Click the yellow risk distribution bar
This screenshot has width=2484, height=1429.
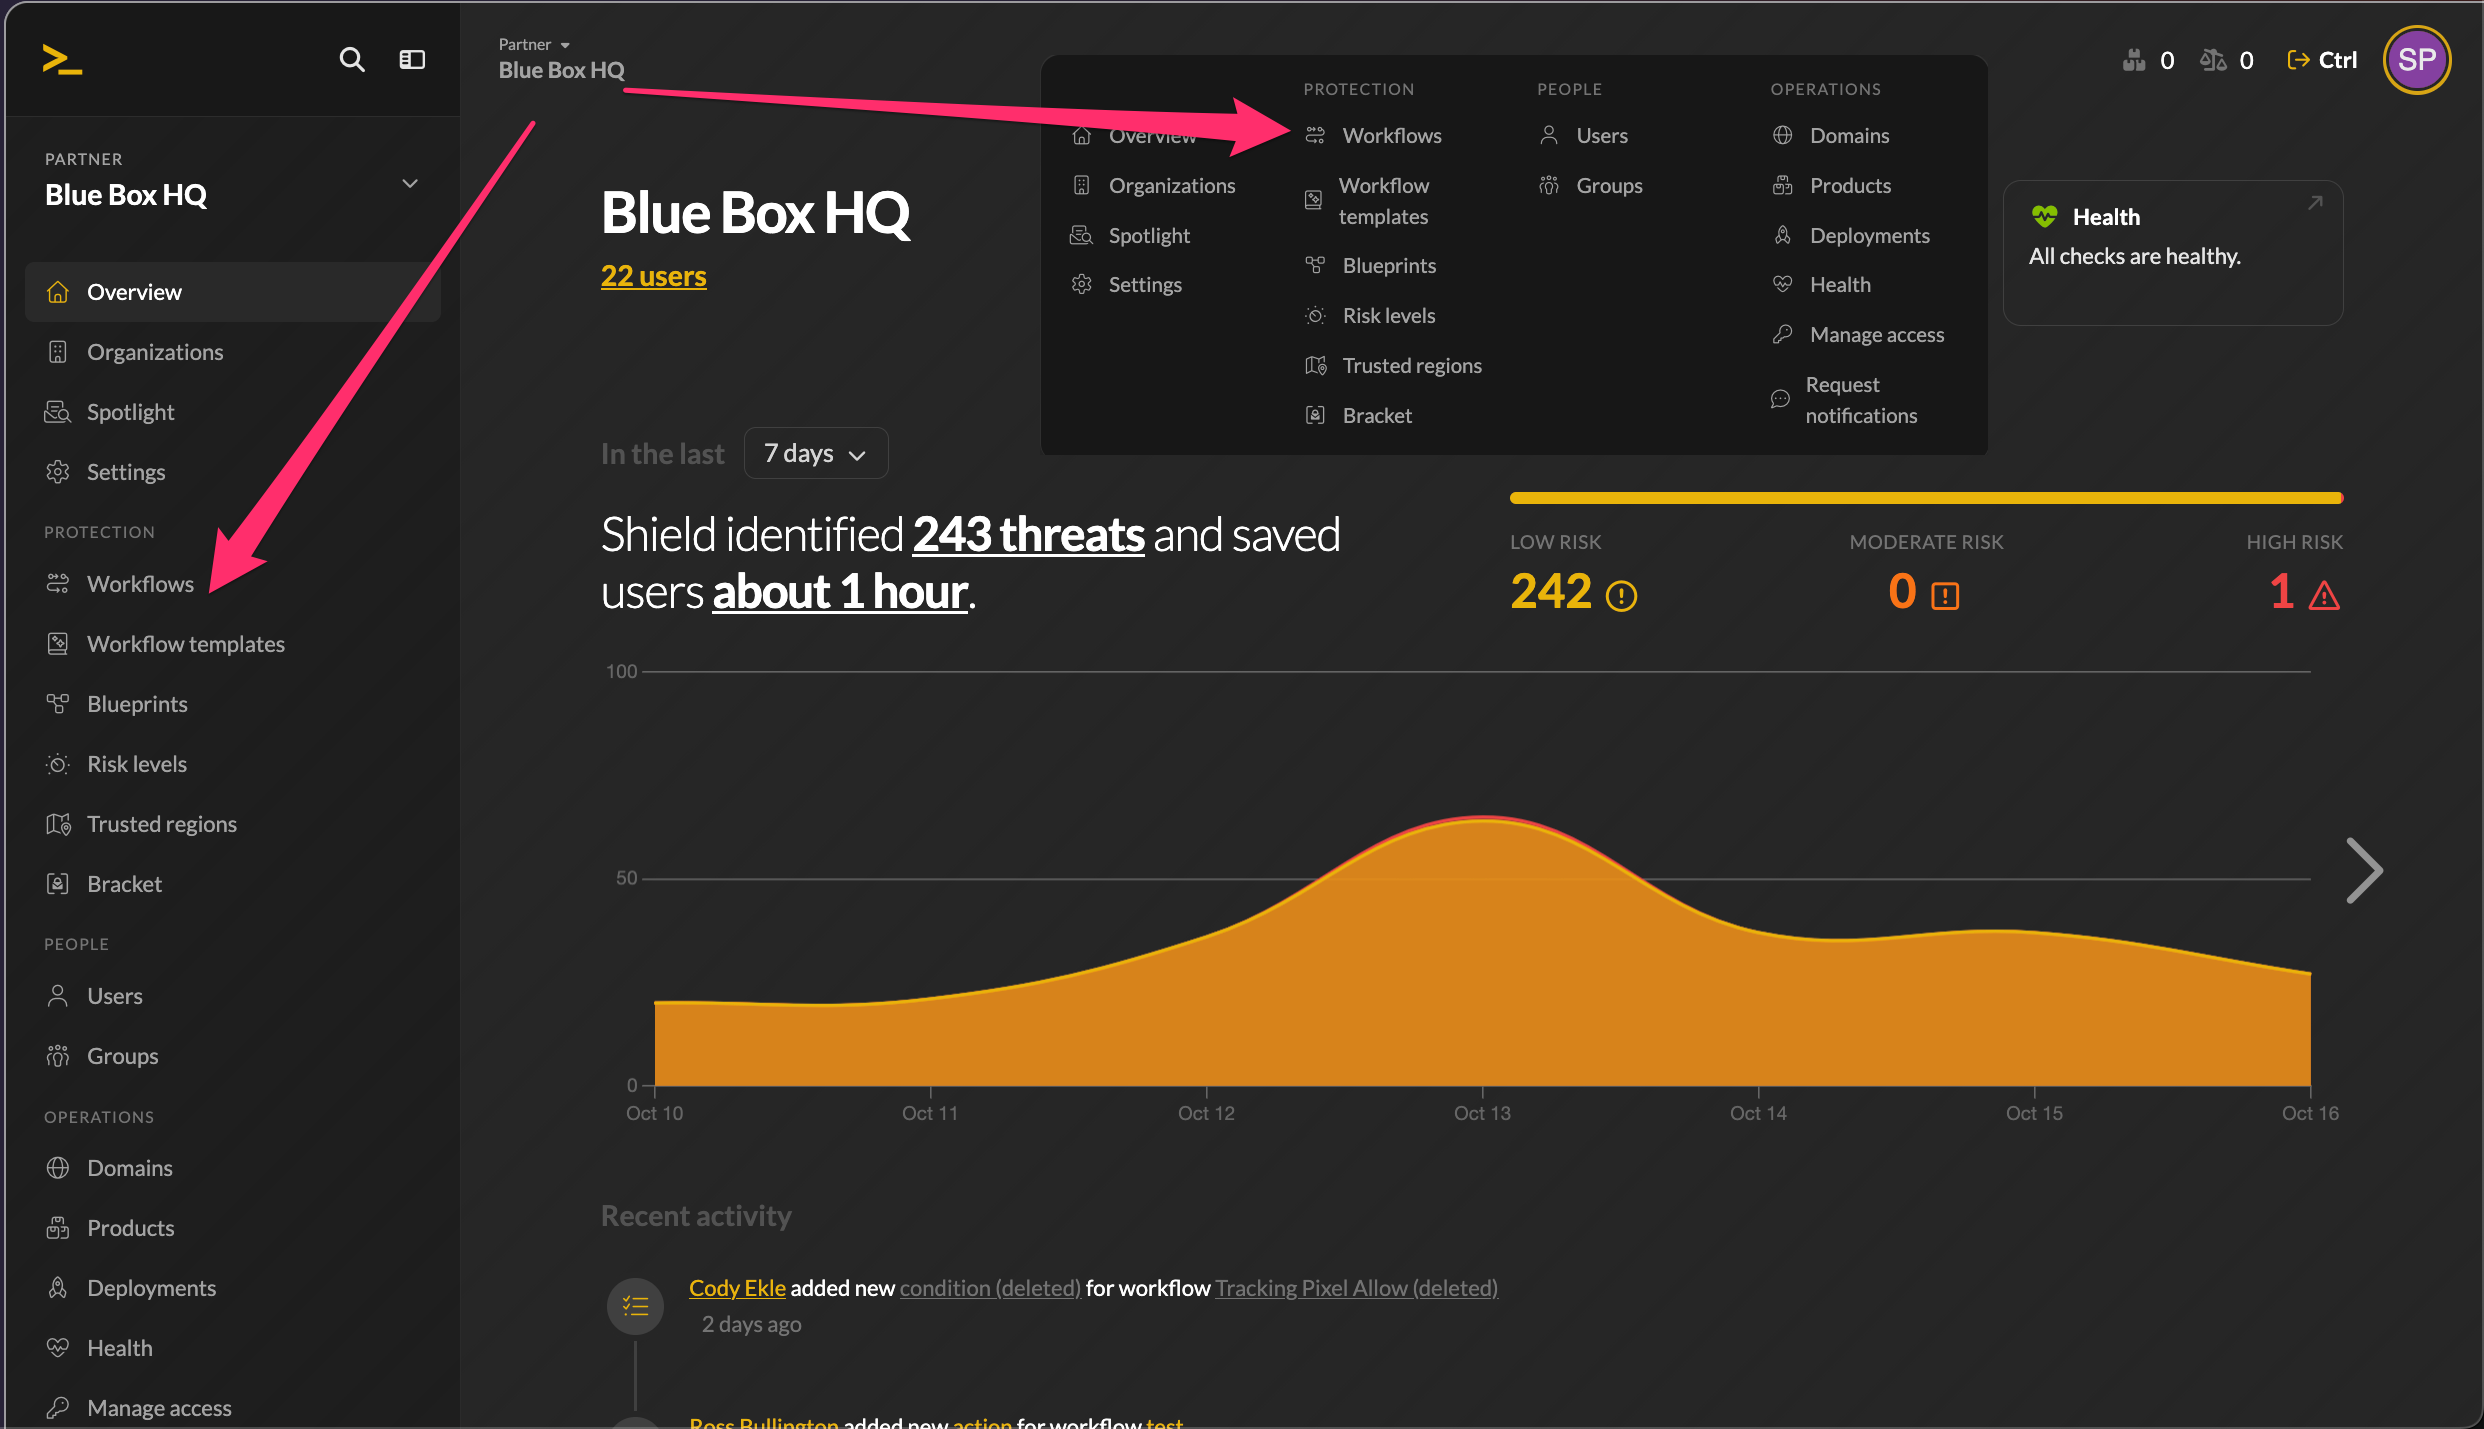1926,498
